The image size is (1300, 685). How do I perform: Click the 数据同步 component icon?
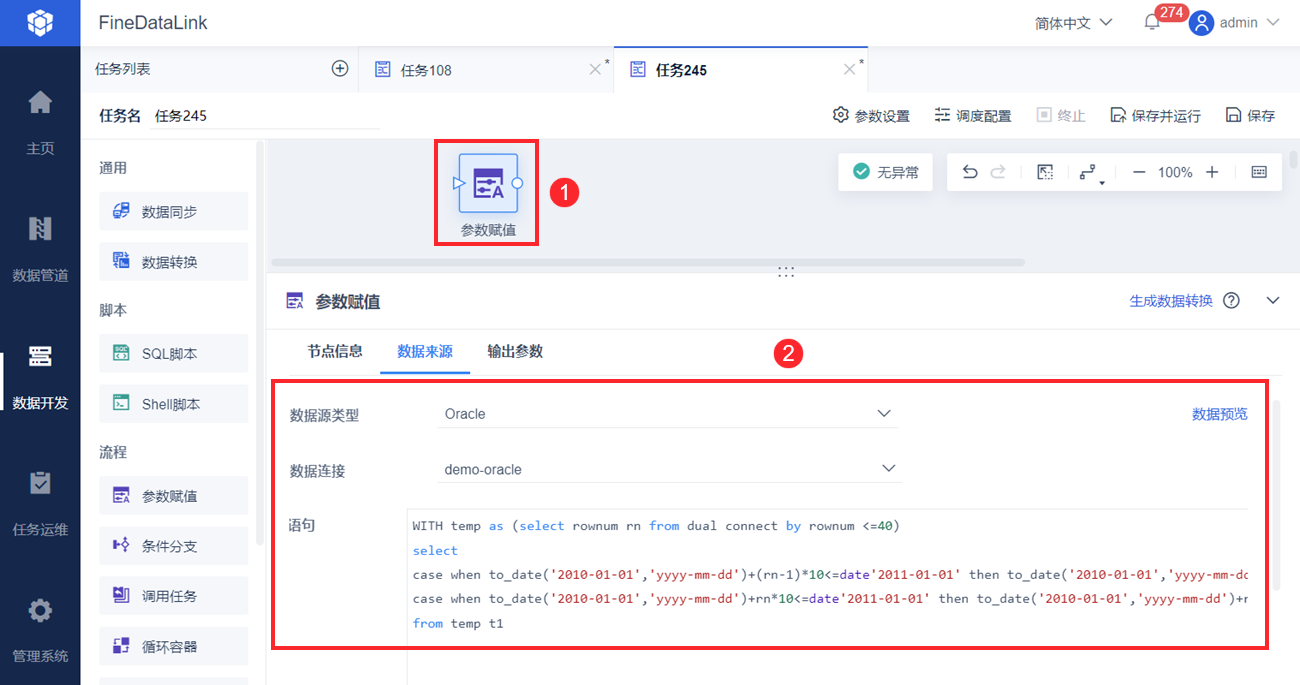tap(121, 211)
